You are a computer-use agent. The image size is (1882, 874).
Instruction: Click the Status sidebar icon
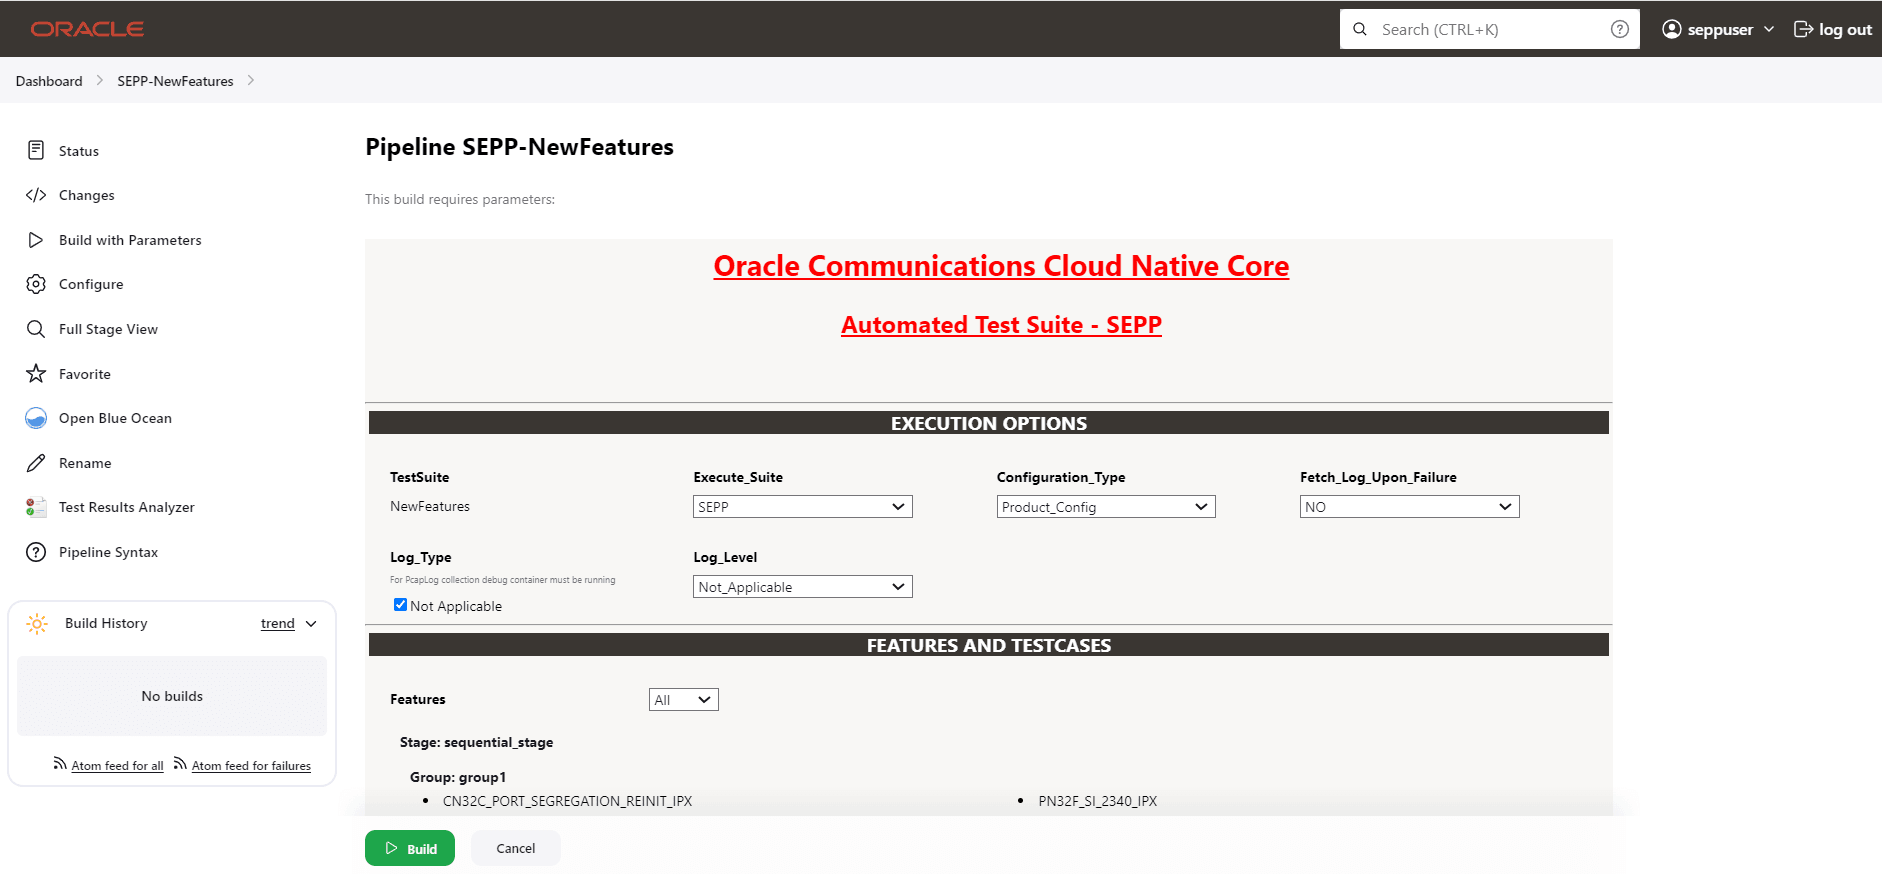[x=36, y=150]
